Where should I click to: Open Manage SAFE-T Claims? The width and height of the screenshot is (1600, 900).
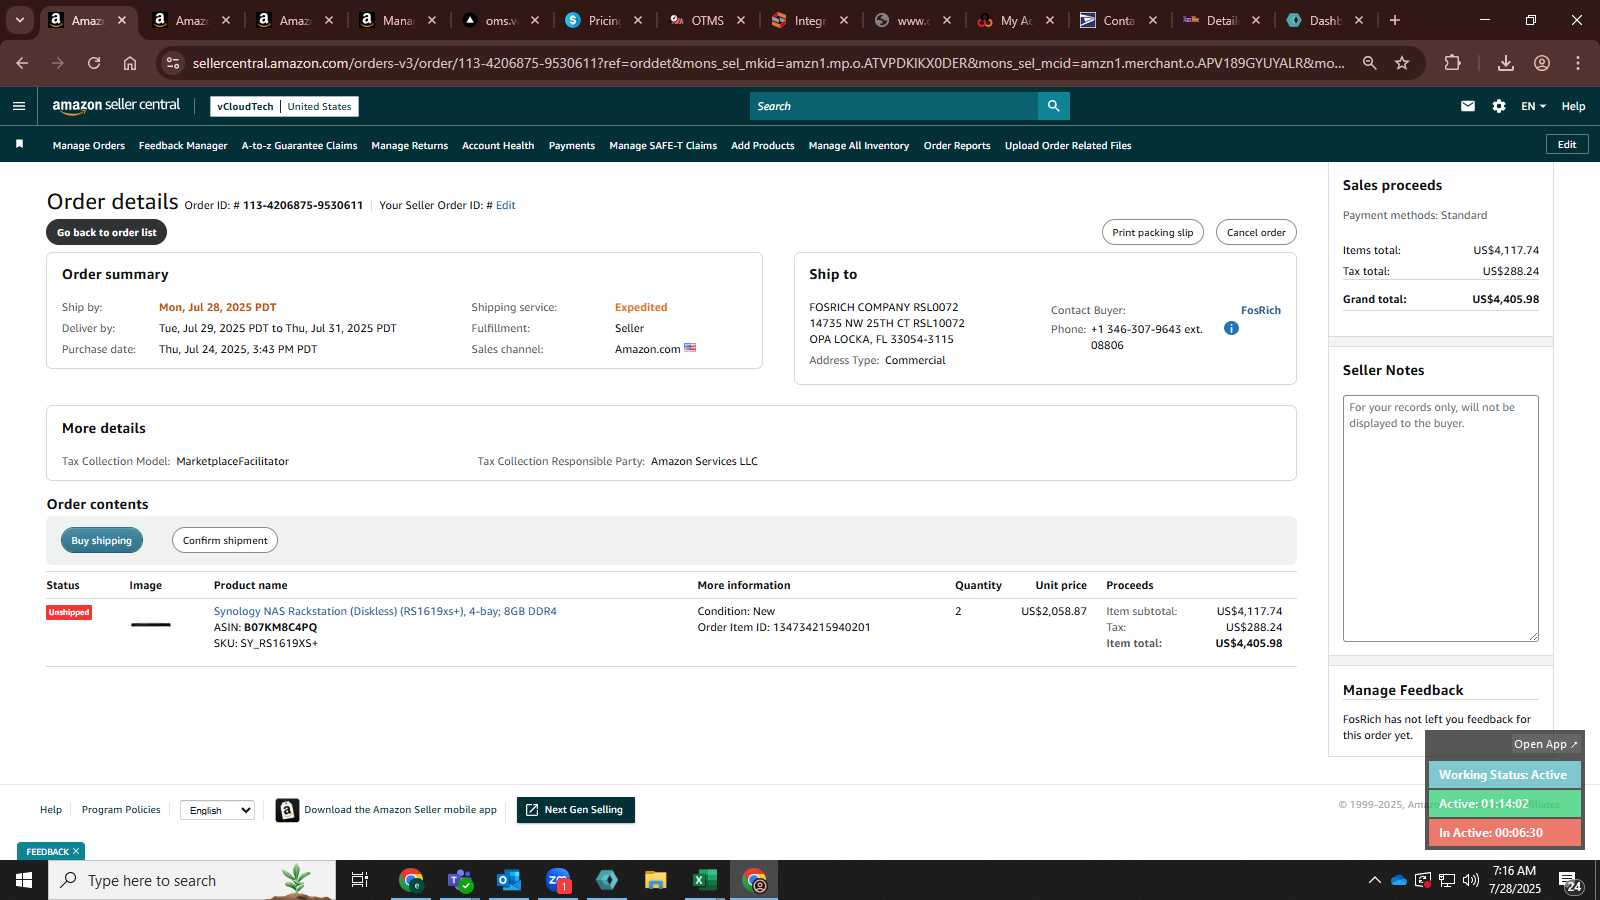tap(663, 146)
